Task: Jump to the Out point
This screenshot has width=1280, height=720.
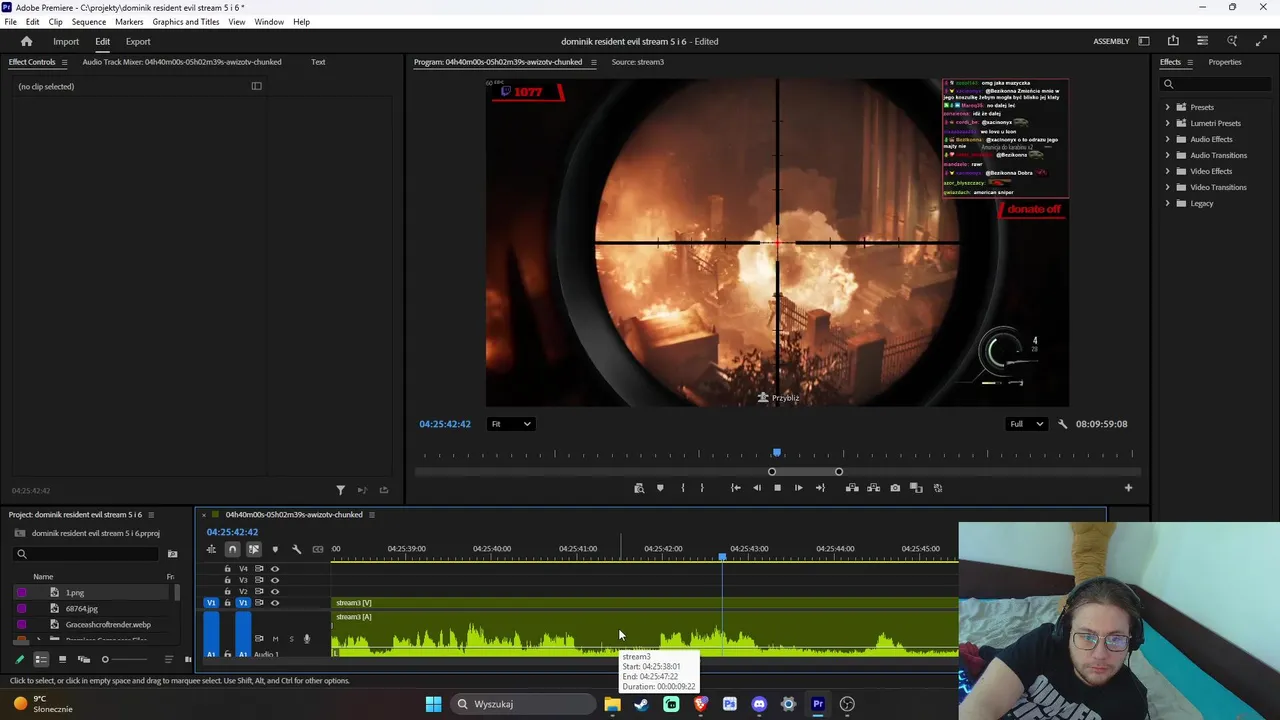Action: (820, 488)
